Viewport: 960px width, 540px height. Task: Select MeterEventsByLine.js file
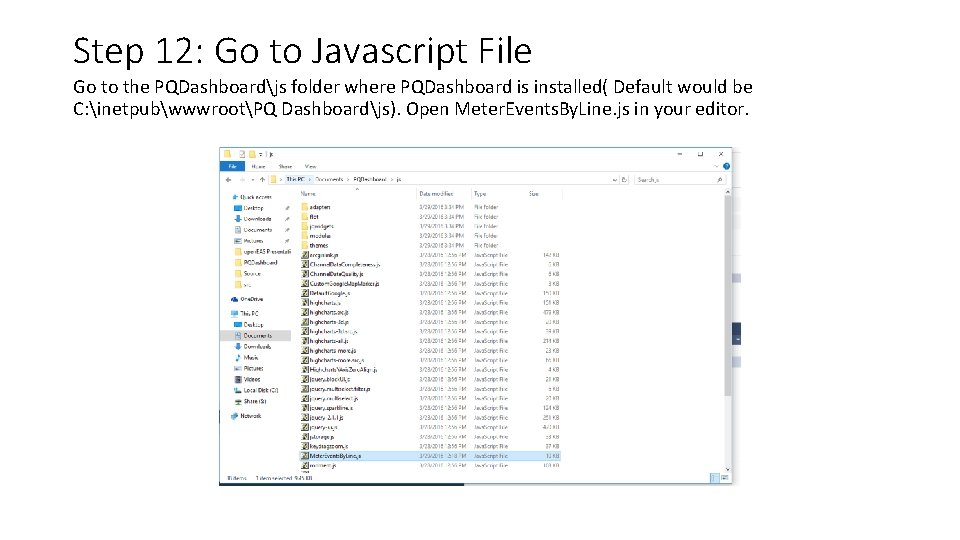point(430,456)
